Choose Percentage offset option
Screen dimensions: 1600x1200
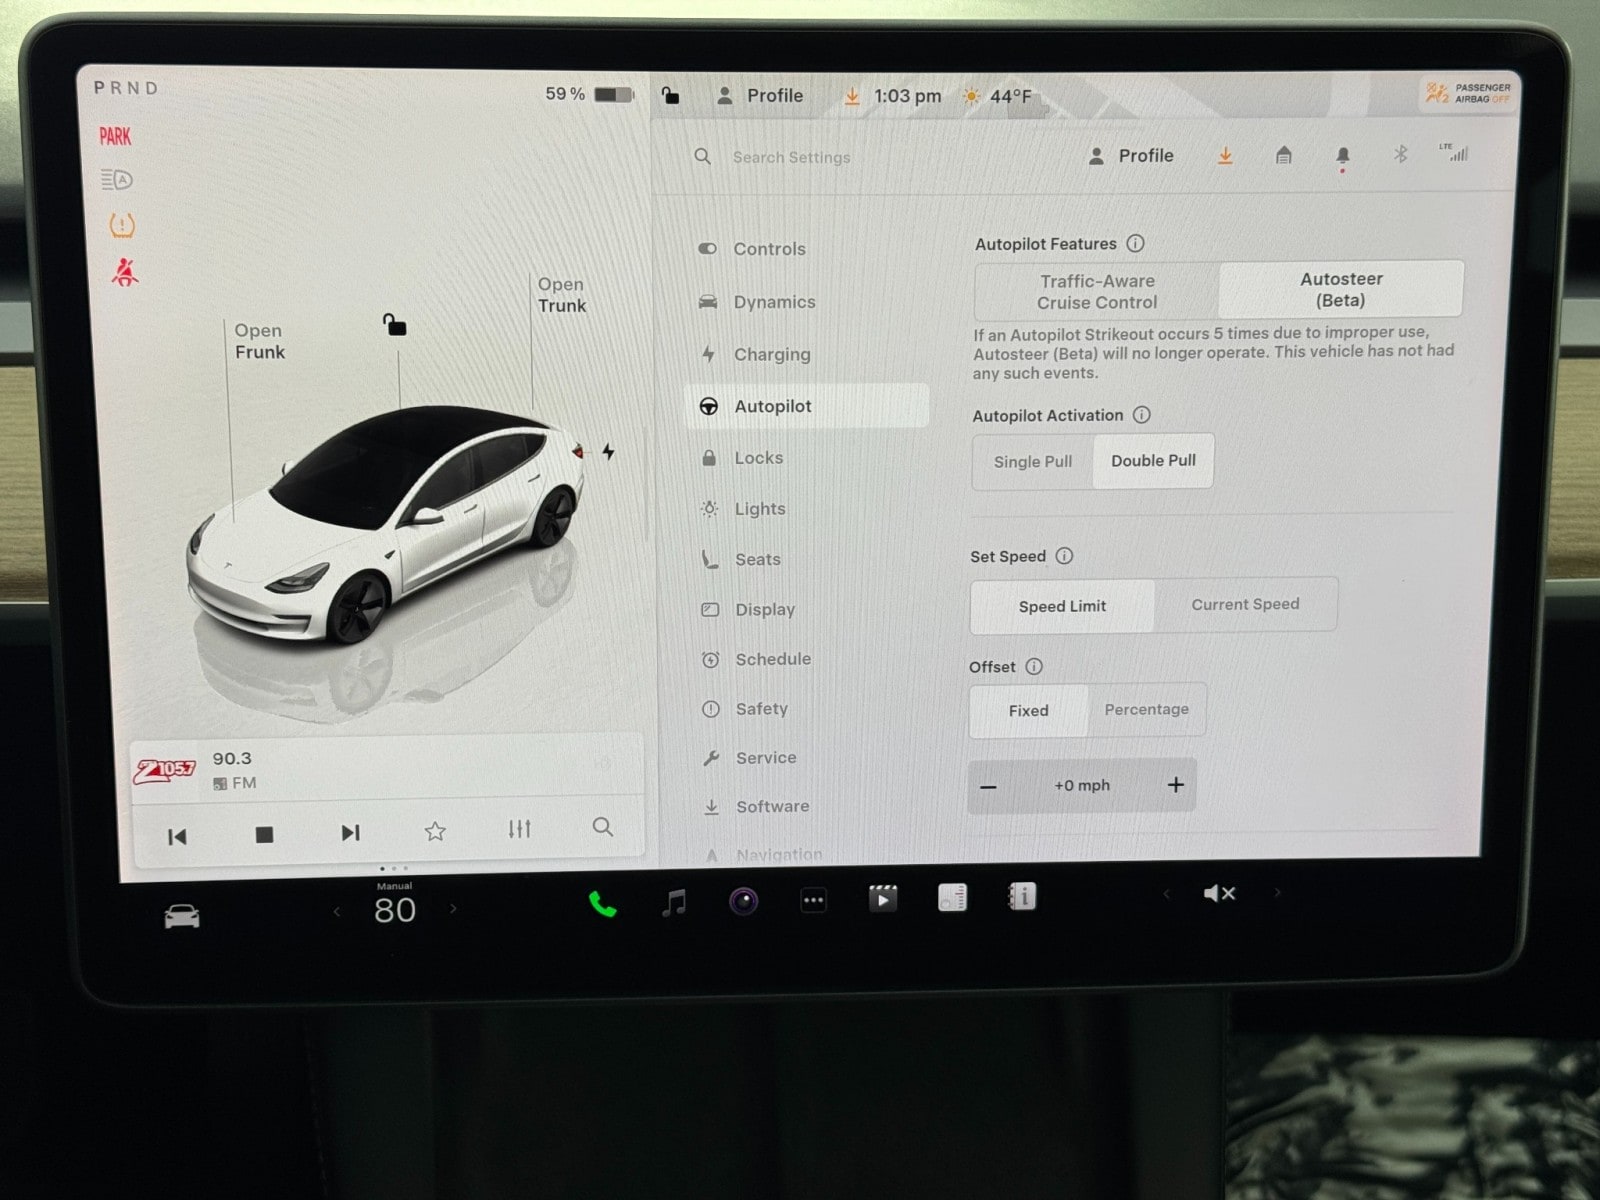coord(1146,710)
